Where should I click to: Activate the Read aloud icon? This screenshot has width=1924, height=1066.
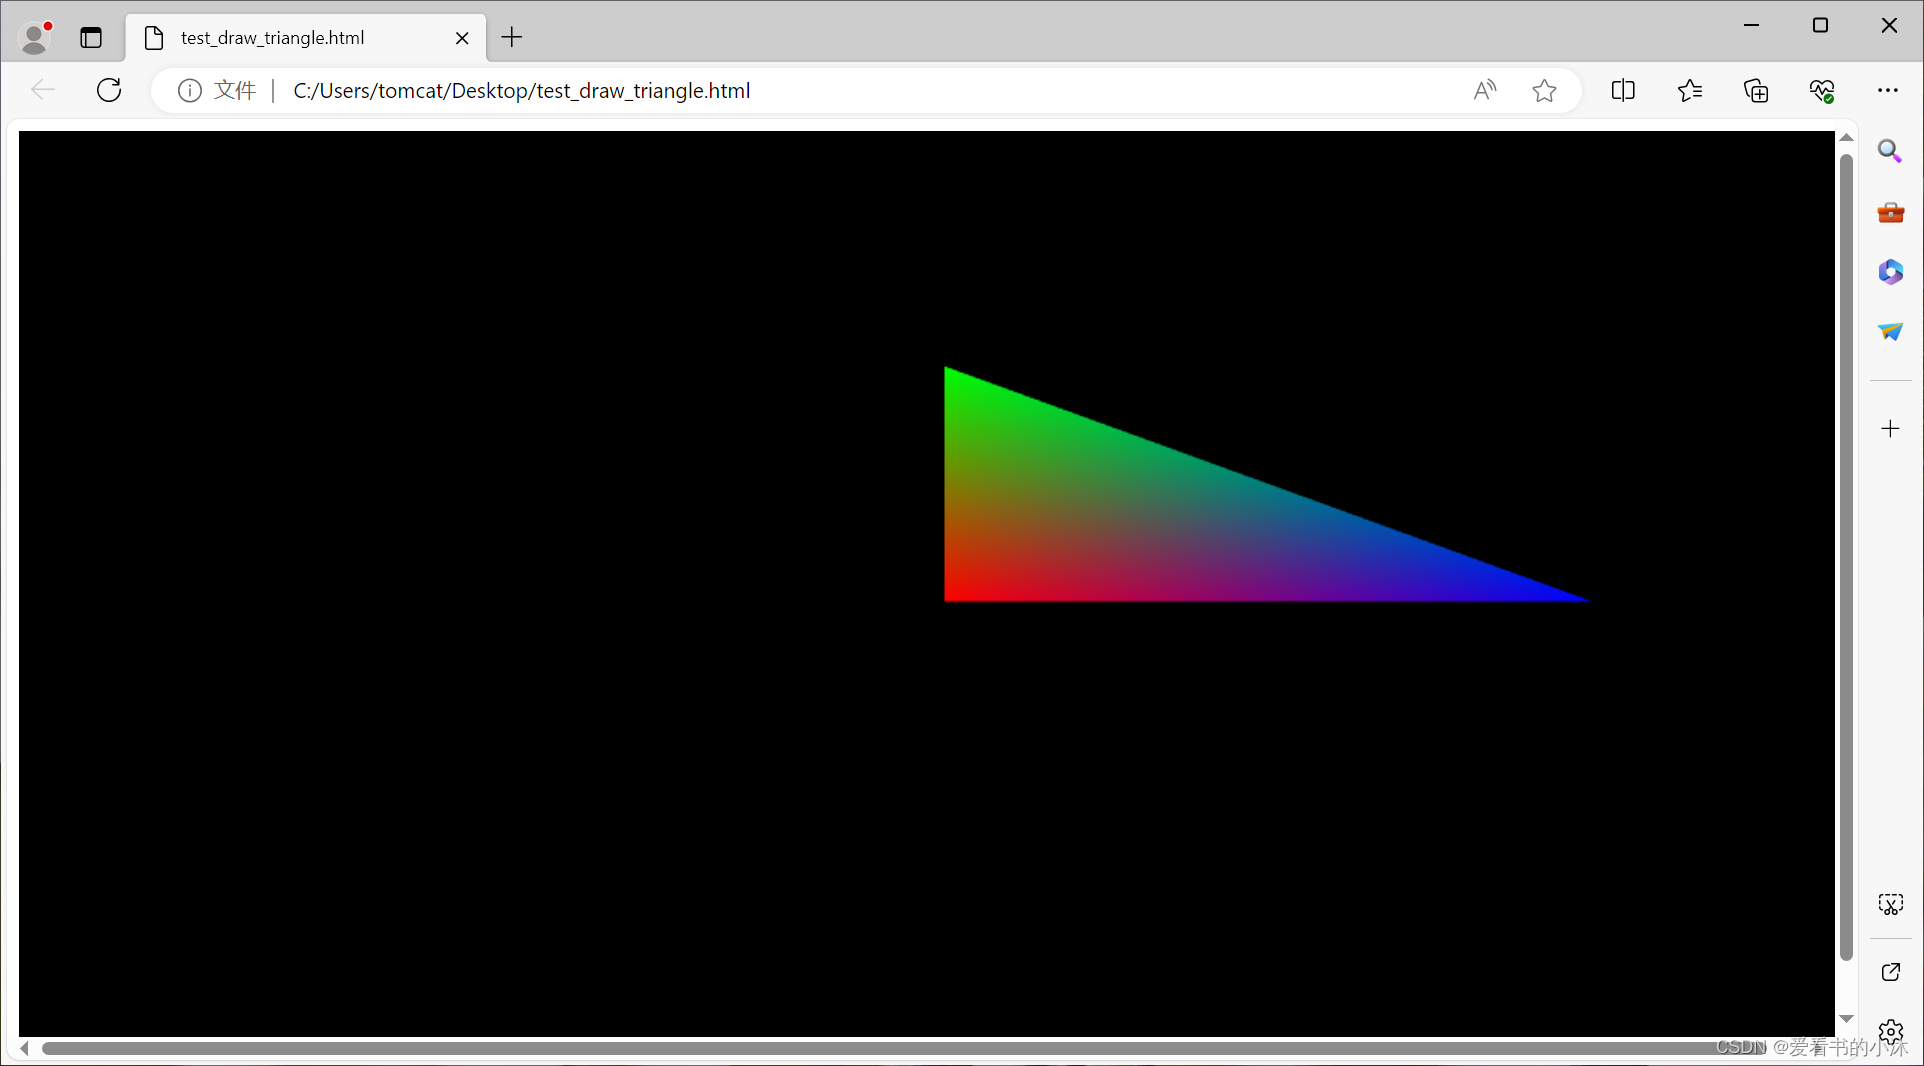tap(1485, 91)
